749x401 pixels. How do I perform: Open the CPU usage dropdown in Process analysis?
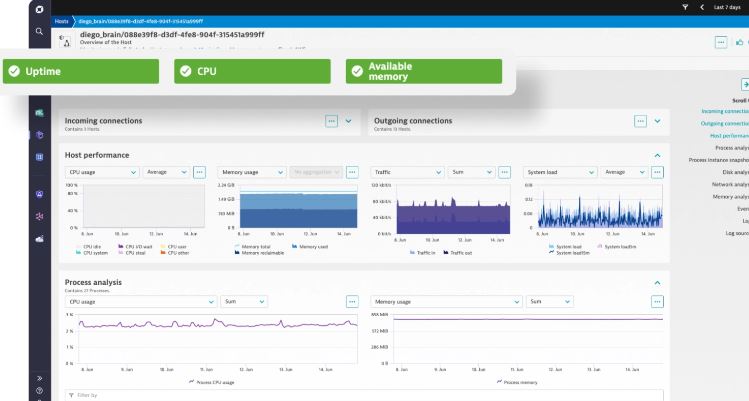pos(141,302)
